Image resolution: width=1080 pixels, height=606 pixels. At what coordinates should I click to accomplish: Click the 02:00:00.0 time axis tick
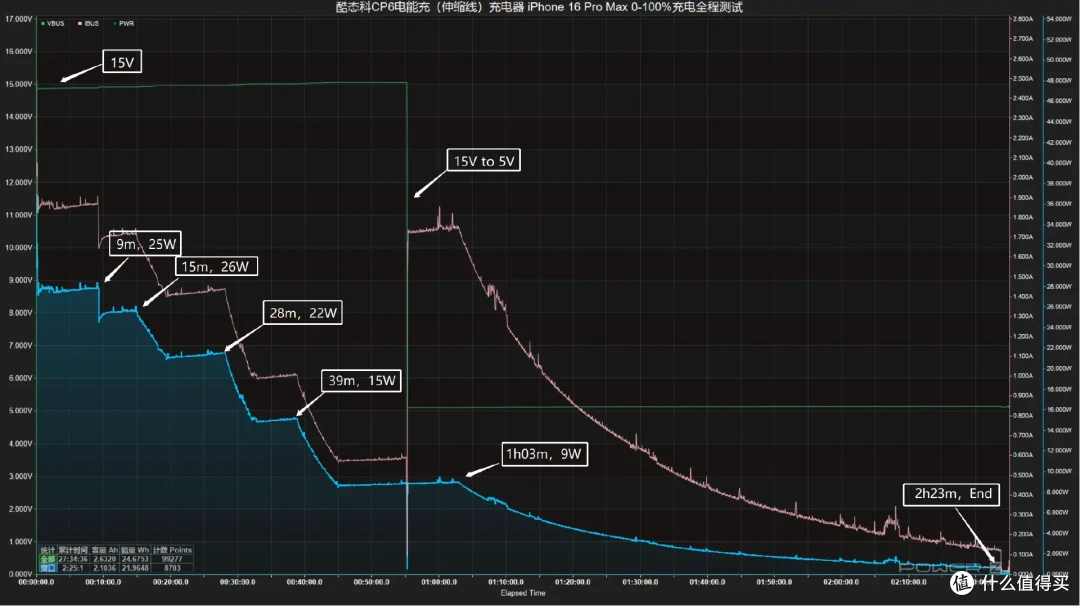(841, 582)
